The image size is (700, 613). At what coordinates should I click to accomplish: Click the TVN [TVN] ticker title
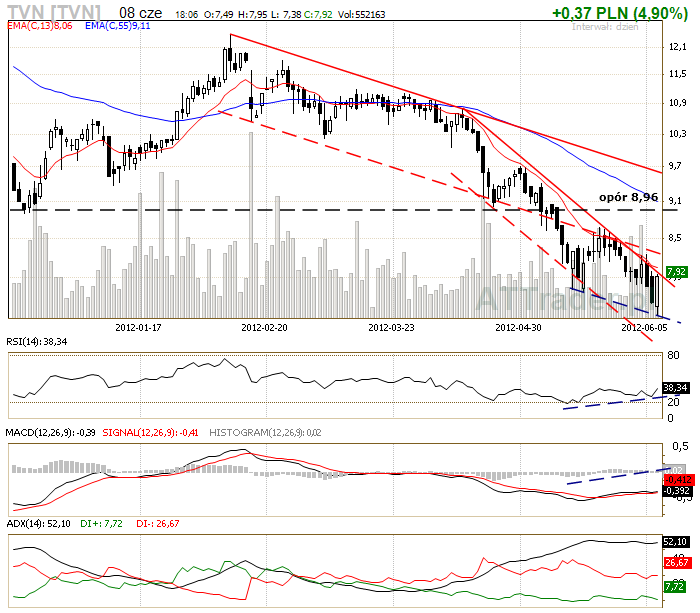tap(54, 12)
